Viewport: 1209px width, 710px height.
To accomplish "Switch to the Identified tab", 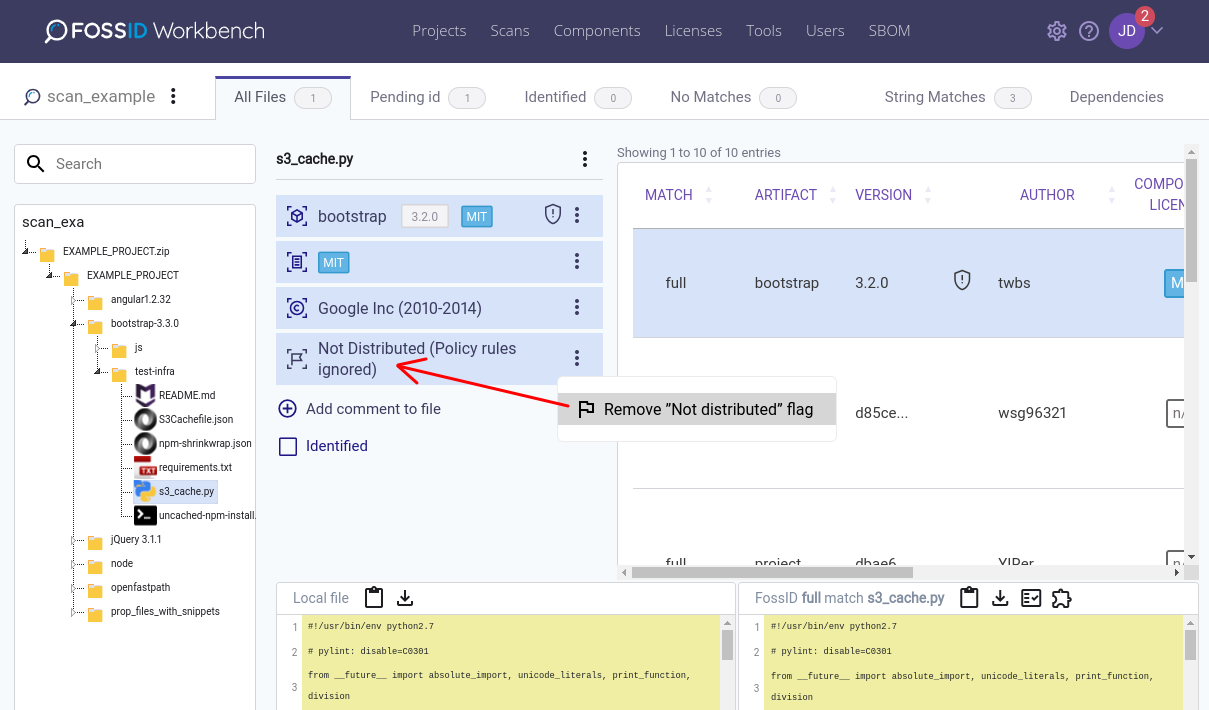I will (x=577, y=97).
